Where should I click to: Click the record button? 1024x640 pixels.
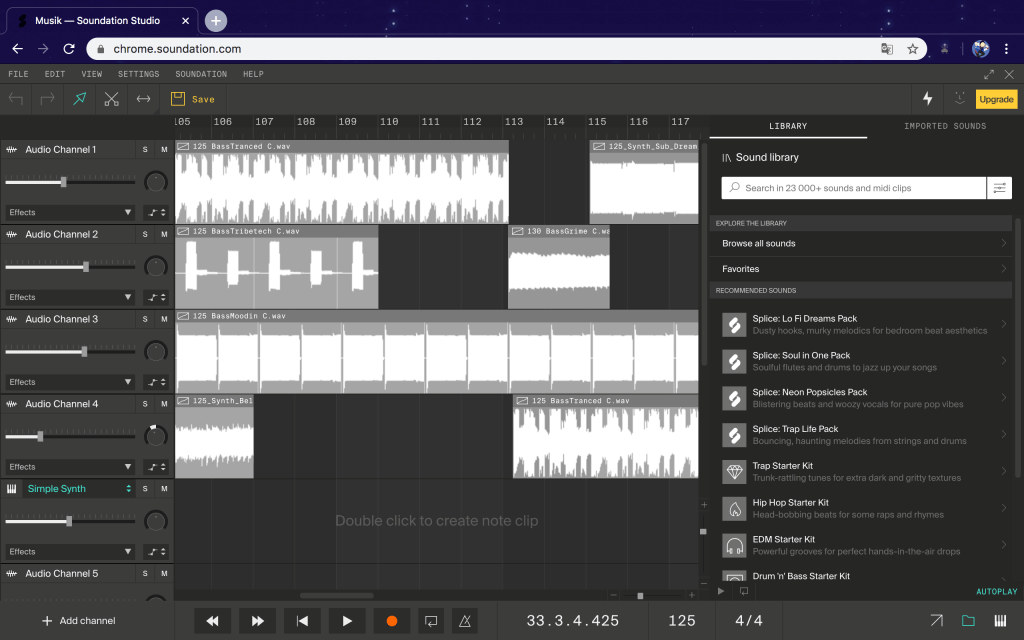coord(392,621)
